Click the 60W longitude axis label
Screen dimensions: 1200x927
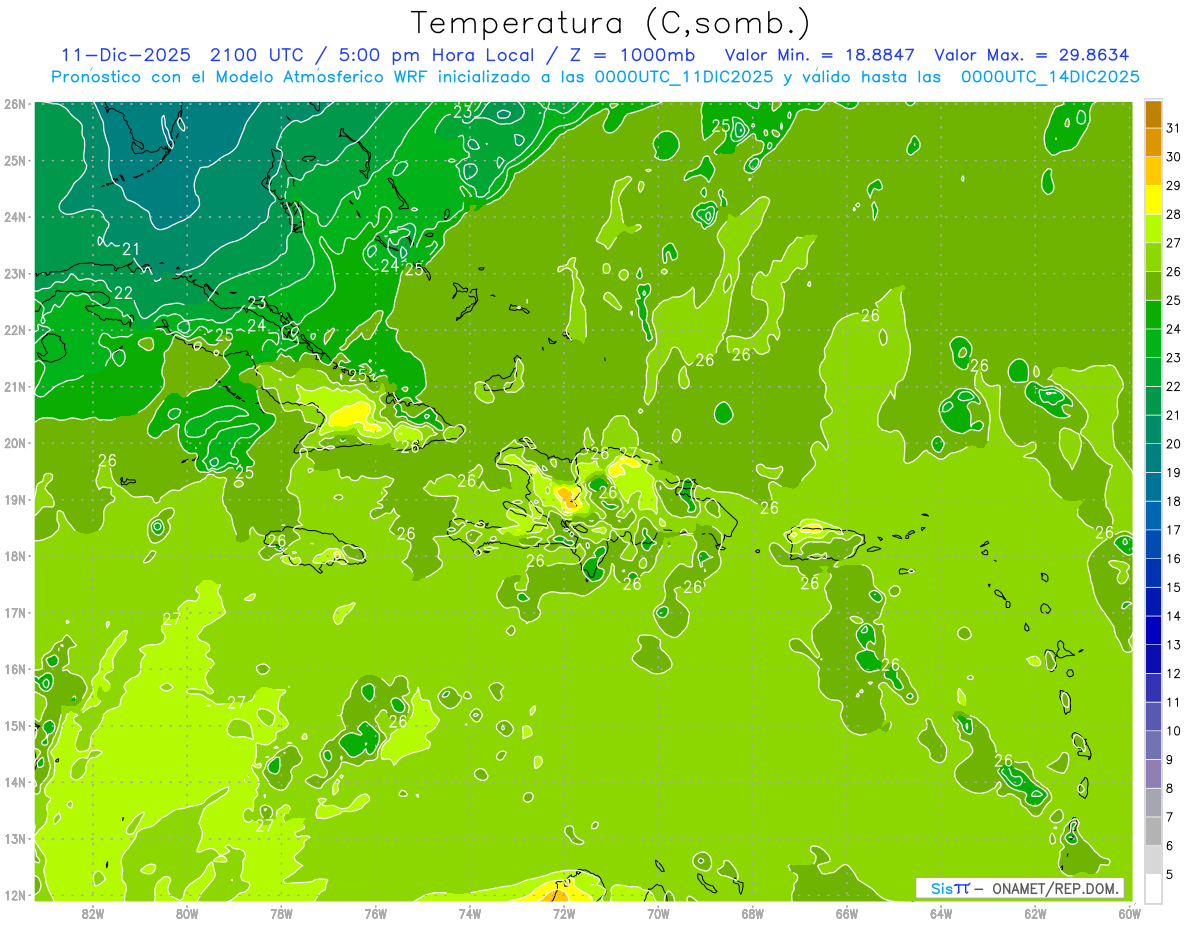click(x=1130, y=913)
